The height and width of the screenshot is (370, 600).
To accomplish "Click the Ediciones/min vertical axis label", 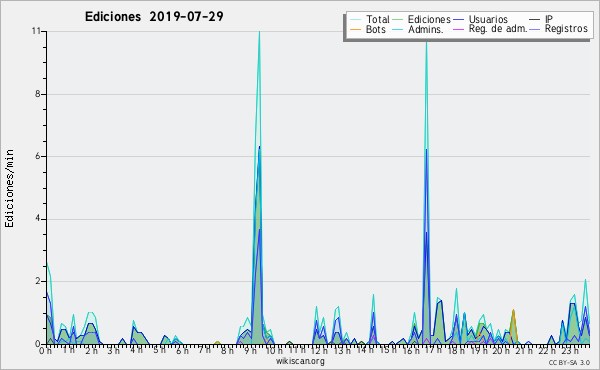I will click(x=9, y=188).
